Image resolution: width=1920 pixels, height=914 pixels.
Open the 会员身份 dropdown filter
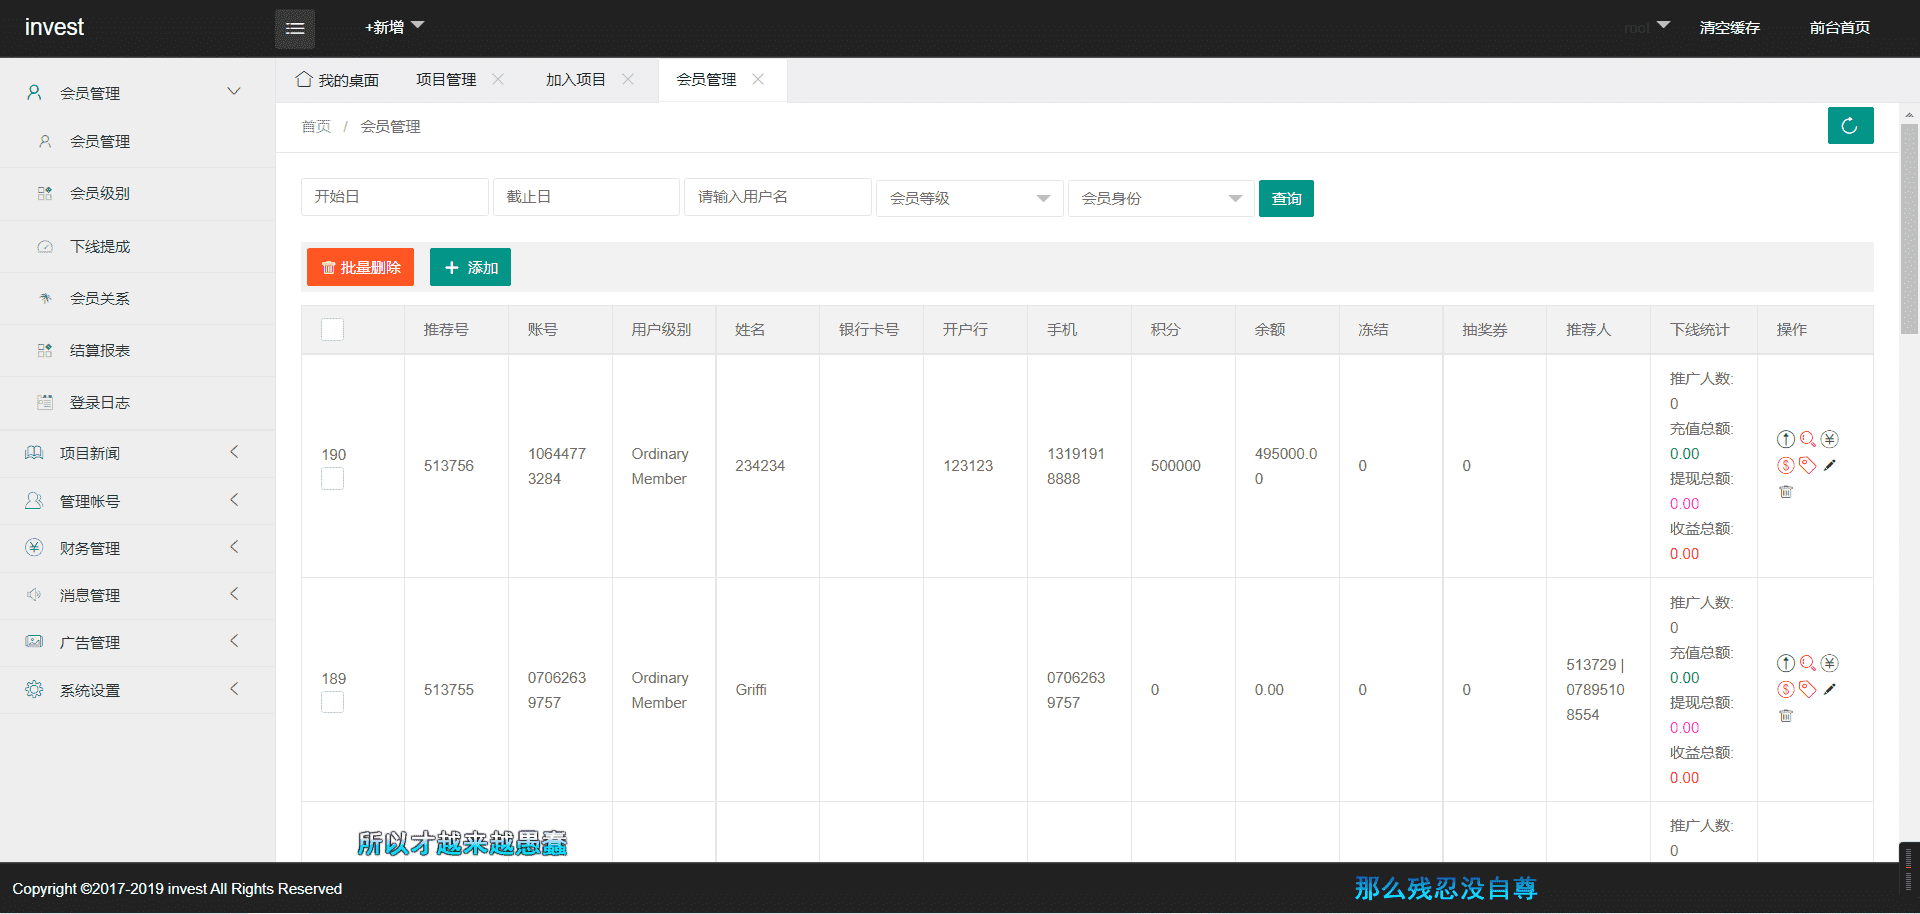point(1160,198)
